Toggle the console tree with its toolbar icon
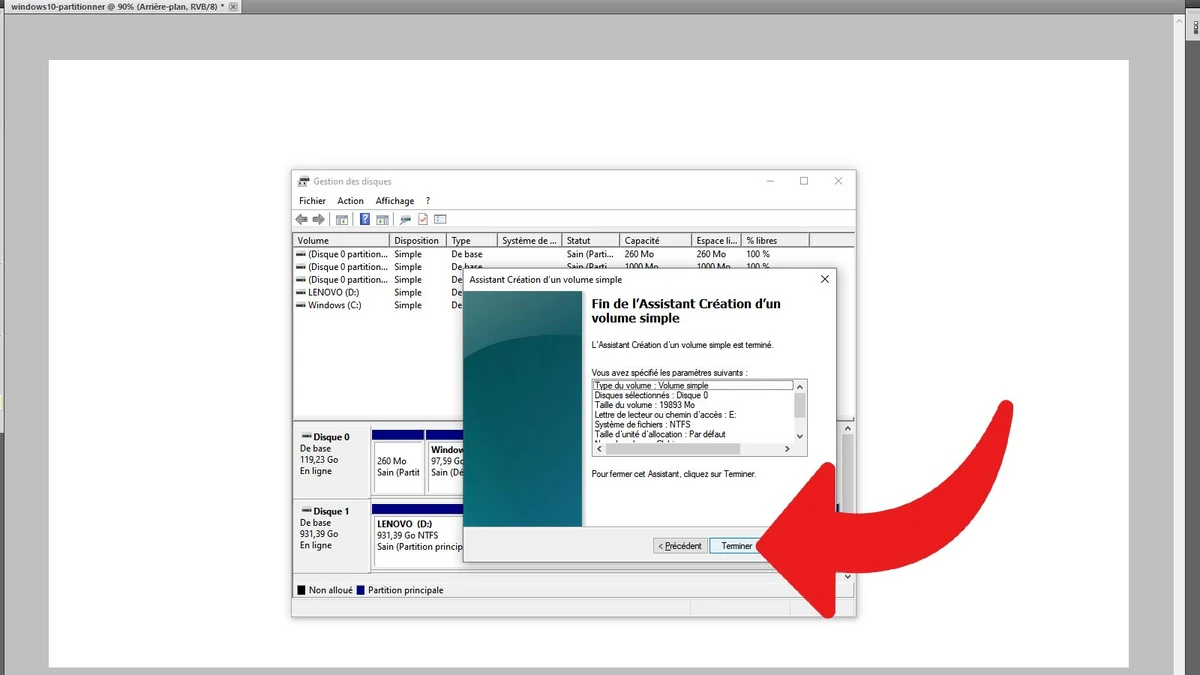Screen dimensions: 1200x675 pyautogui.click(x=340, y=219)
